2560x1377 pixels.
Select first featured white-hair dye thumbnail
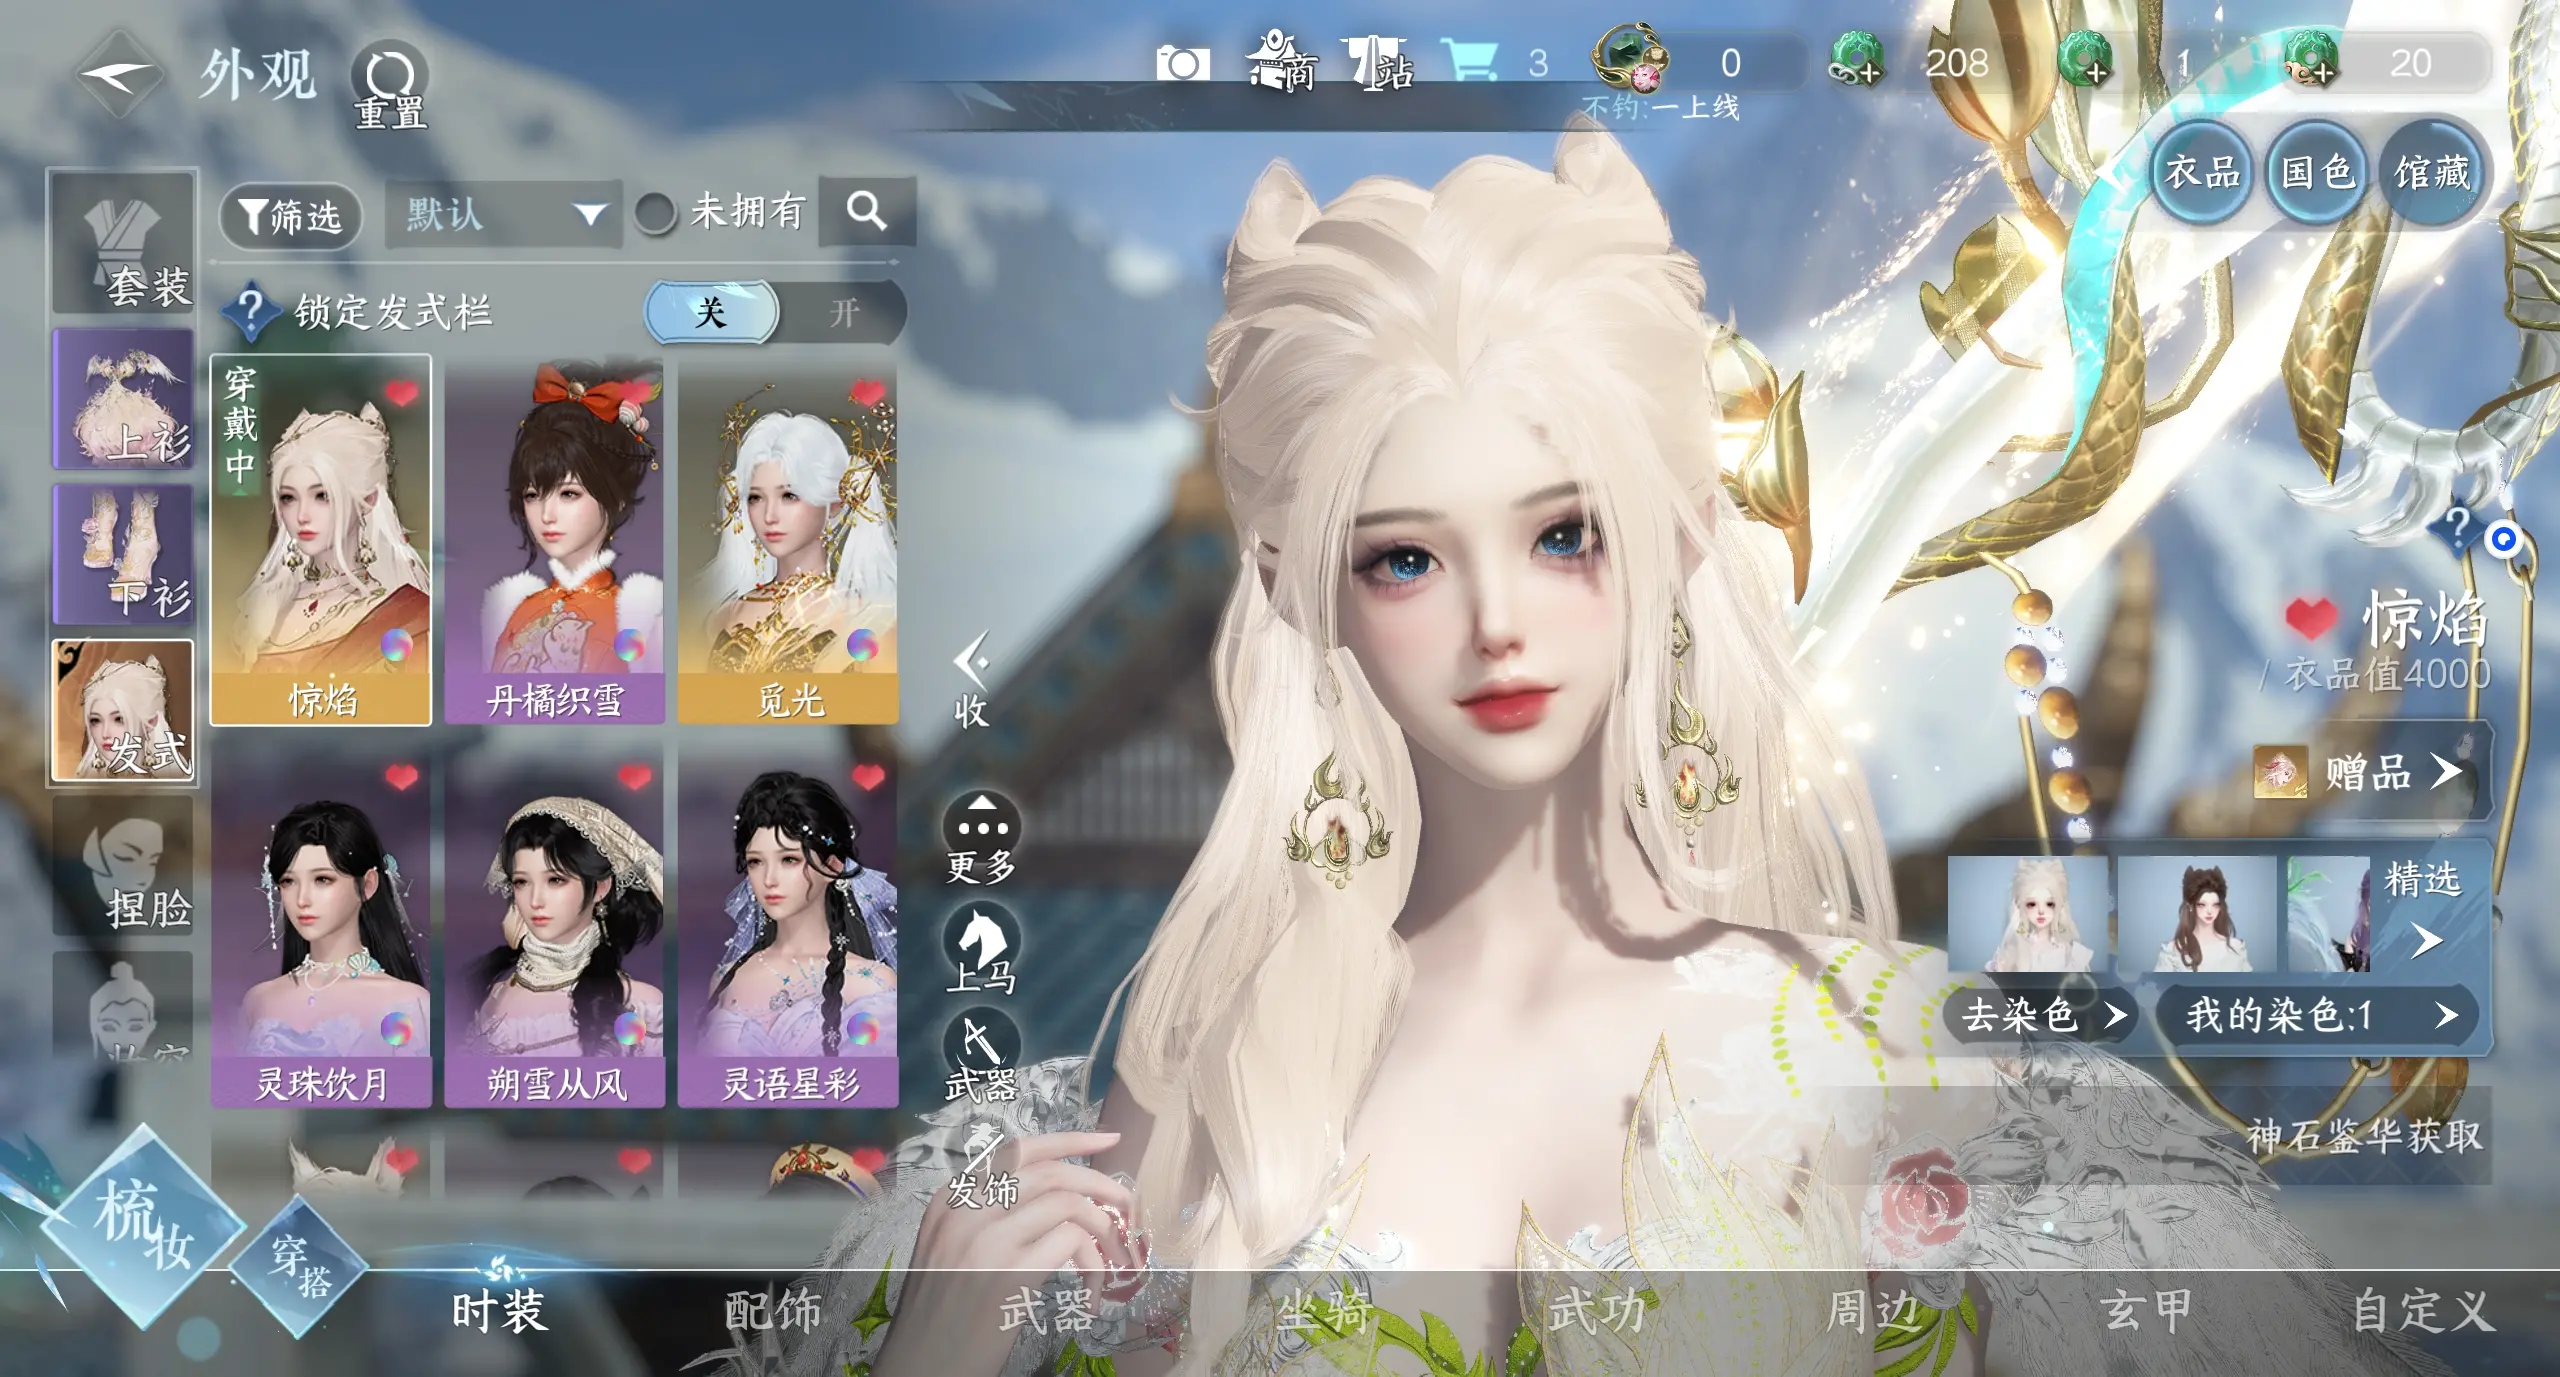[2027, 913]
